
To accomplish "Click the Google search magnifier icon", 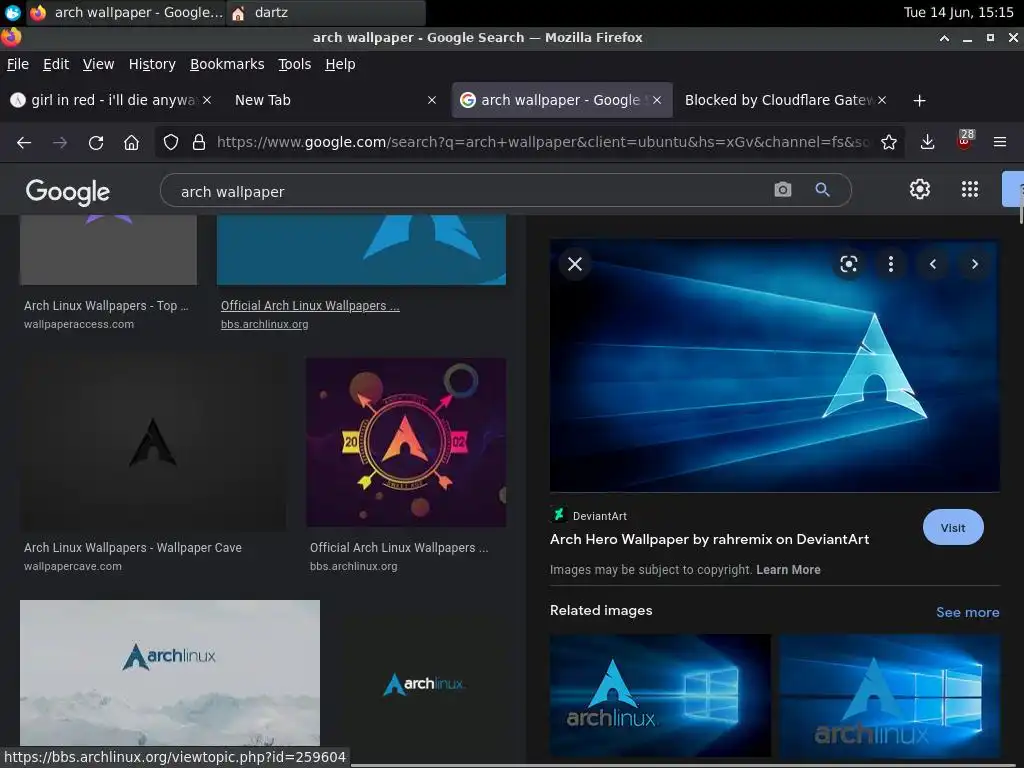I will [x=822, y=190].
